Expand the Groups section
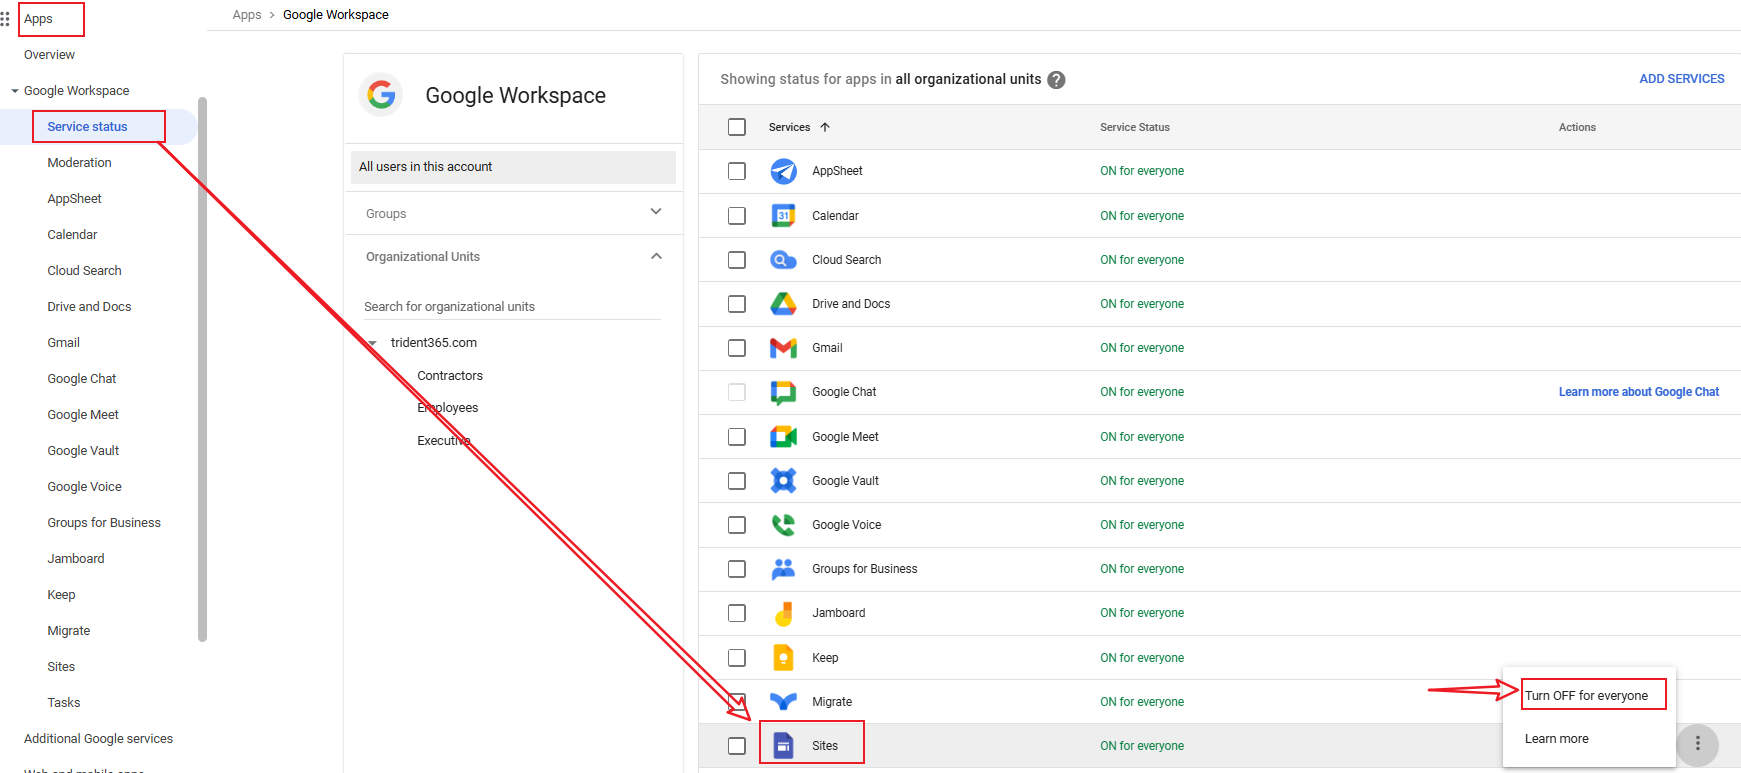The width and height of the screenshot is (1741, 773). point(656,212)
